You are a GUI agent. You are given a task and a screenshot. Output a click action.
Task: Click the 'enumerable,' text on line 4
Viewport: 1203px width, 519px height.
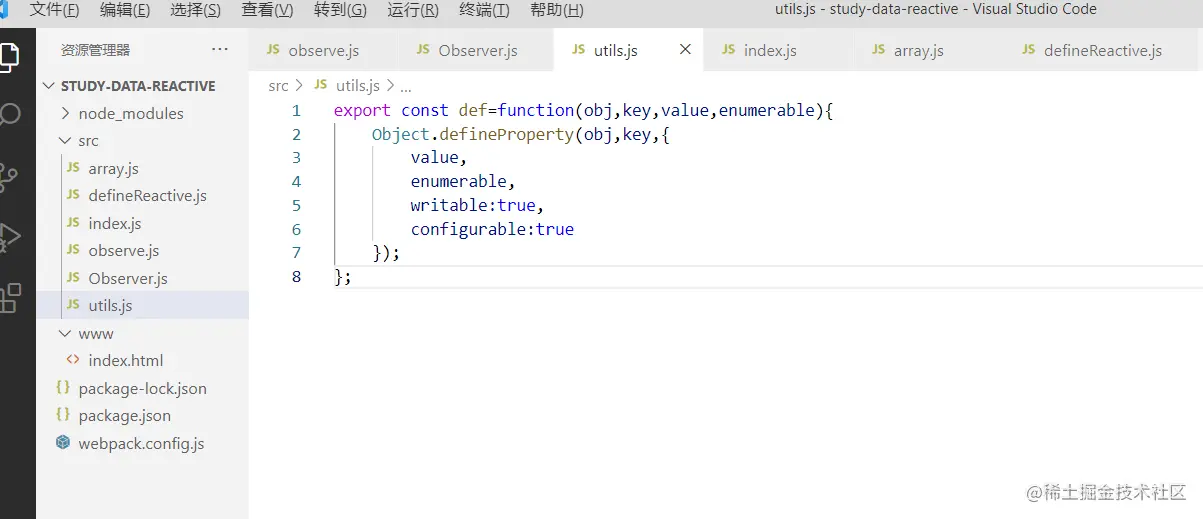pyautogui.click(x=463, y=182)
